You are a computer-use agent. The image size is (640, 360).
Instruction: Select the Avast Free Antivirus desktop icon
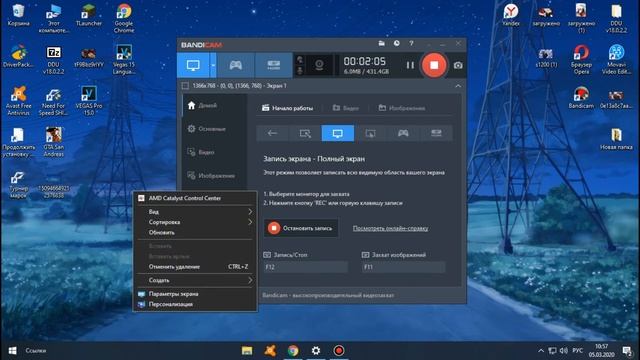click(18, 101)
